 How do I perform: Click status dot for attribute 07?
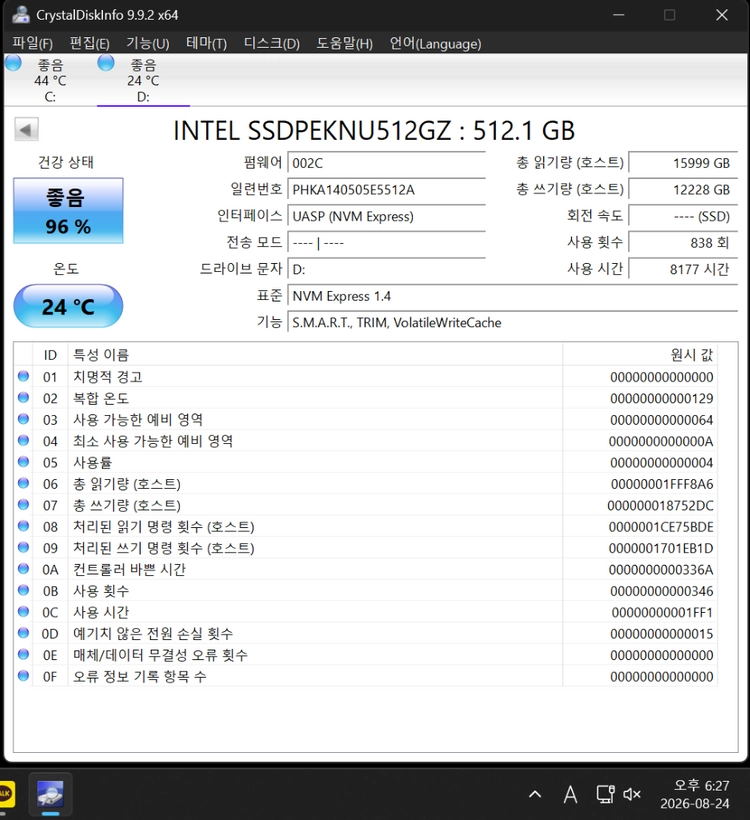pos(23,505)
